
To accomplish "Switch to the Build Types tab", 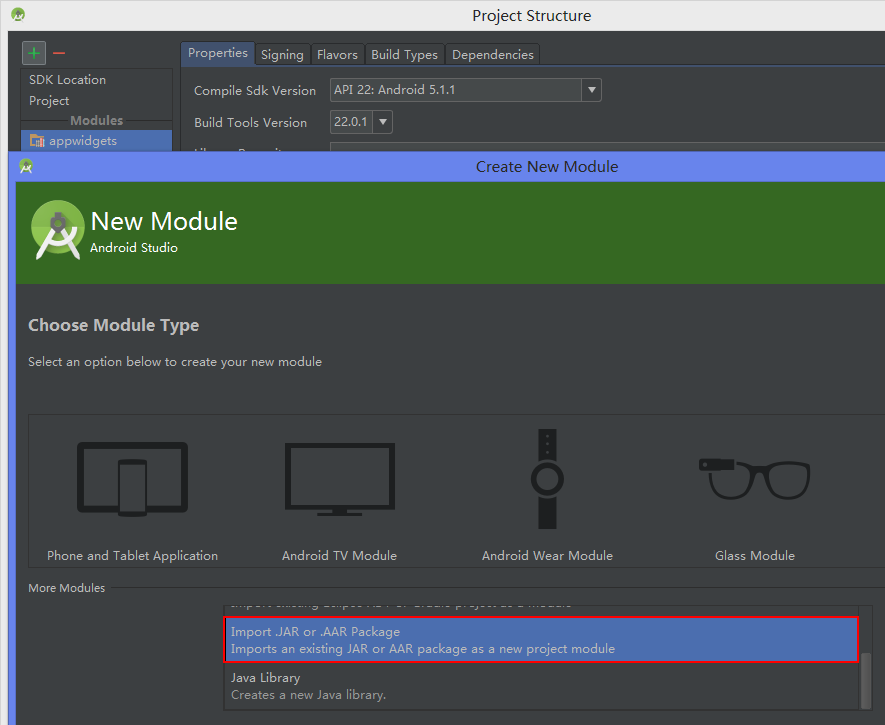I will pyautogui.click(x=404, y=54).
